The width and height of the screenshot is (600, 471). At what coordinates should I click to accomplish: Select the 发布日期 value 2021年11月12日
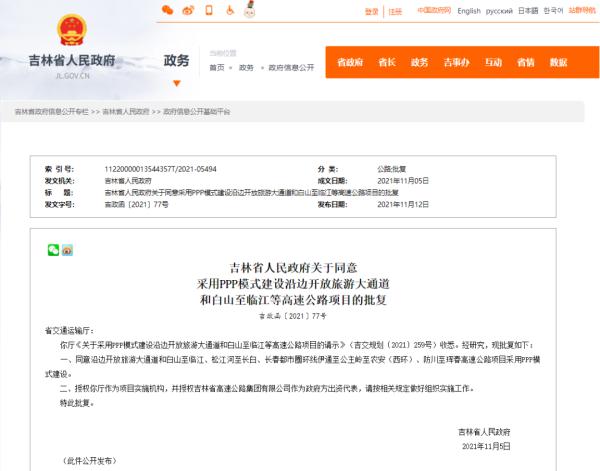pyautogui.click(x=403, y=205)
